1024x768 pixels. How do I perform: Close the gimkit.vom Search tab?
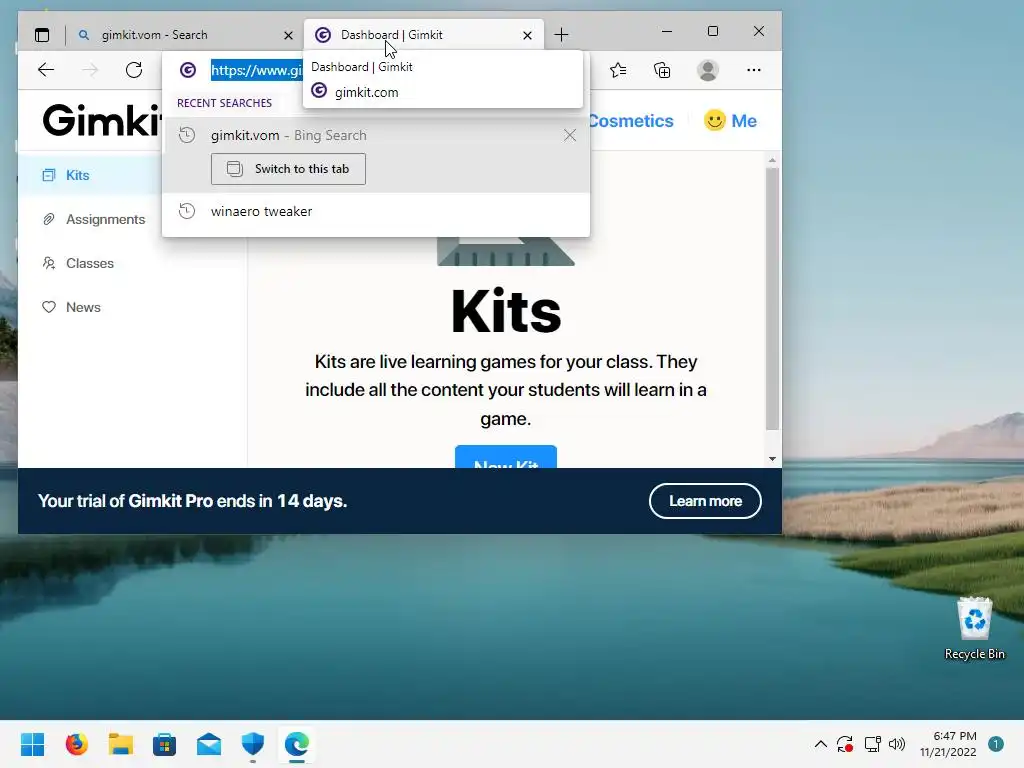point(288,35)
